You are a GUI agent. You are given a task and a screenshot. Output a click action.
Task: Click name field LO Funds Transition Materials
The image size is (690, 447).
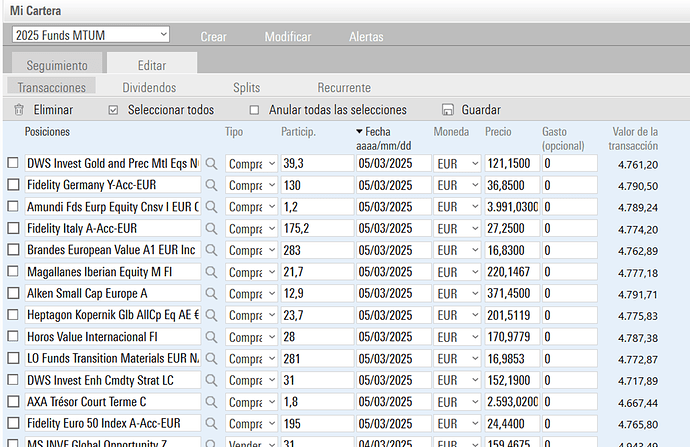(113, 358)
